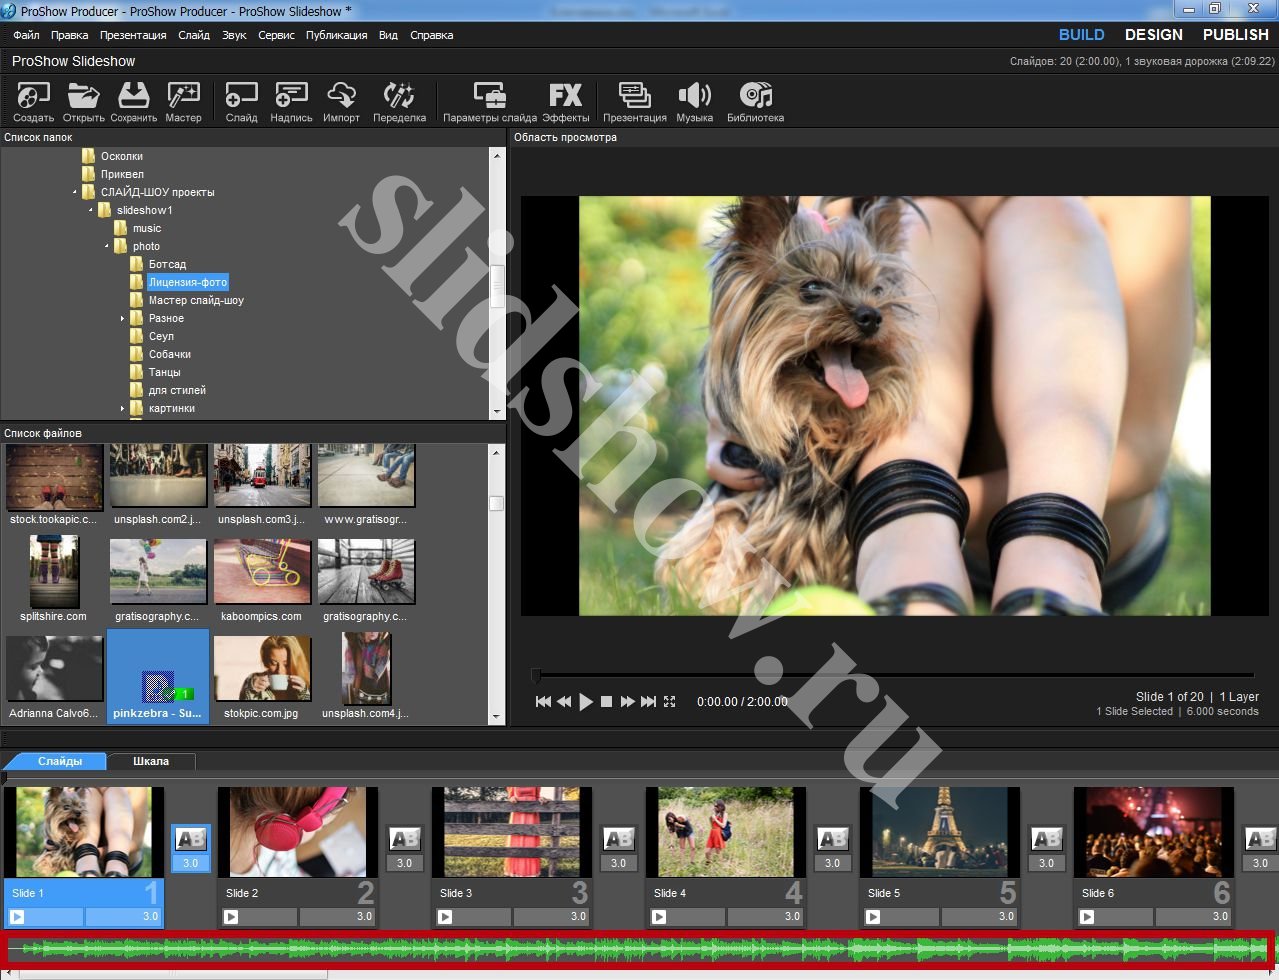The image size is (1279, 980).
Task: Click the preview seek slider handle
Action: tap(536, 676)
